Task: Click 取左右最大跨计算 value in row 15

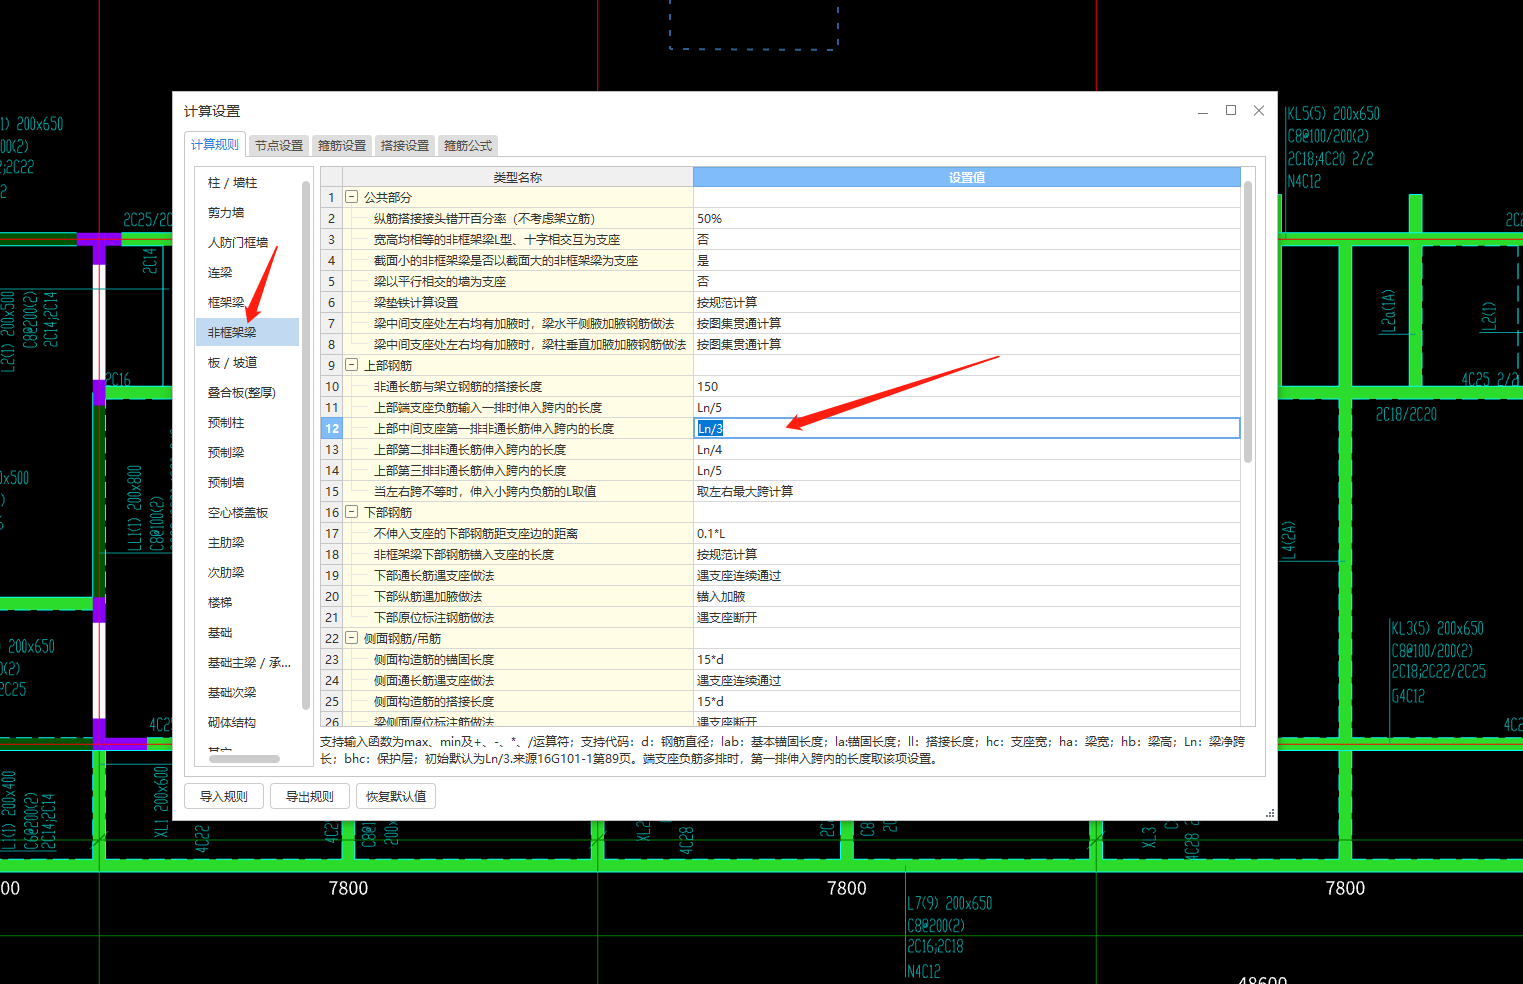Action: (x=967, y=491)
